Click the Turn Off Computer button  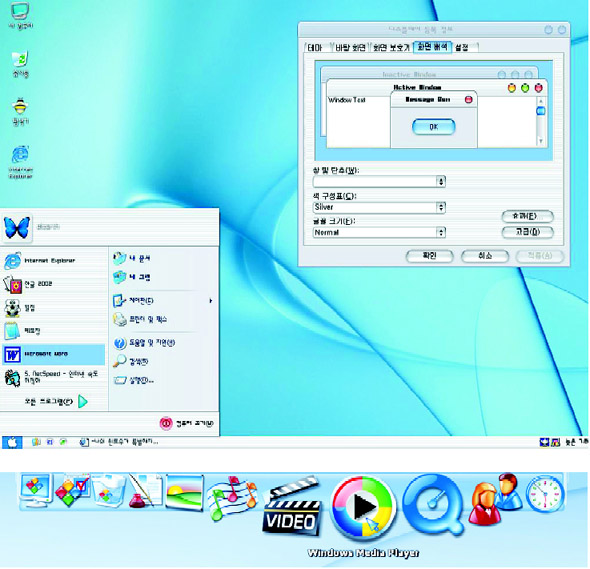point(187,423)
